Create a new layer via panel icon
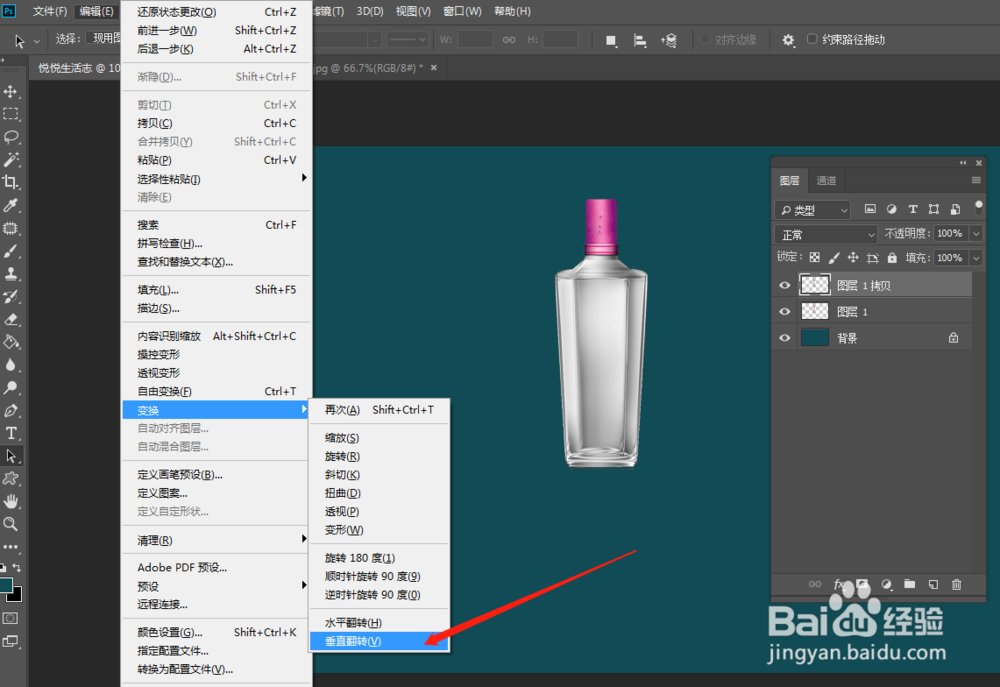 [933, 584]
